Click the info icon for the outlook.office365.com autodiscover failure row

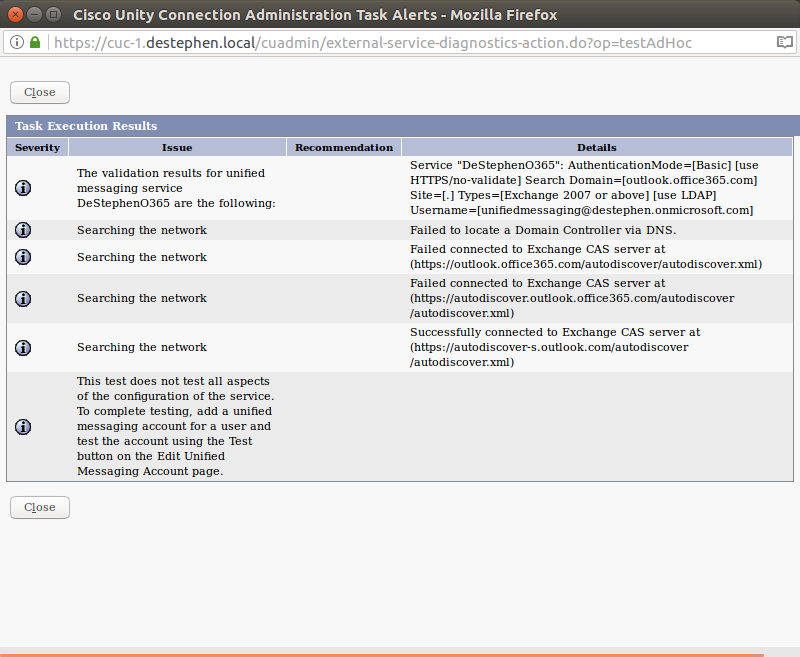pyautogui.click(x=23, y=257)
